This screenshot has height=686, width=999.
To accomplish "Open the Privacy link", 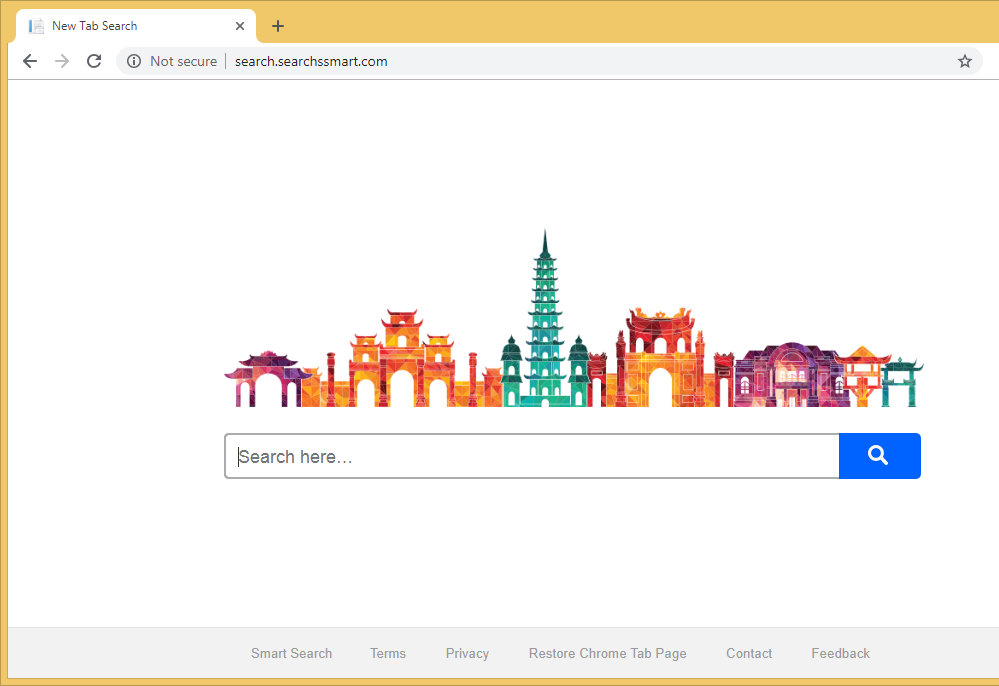I will tap(467, 653).
